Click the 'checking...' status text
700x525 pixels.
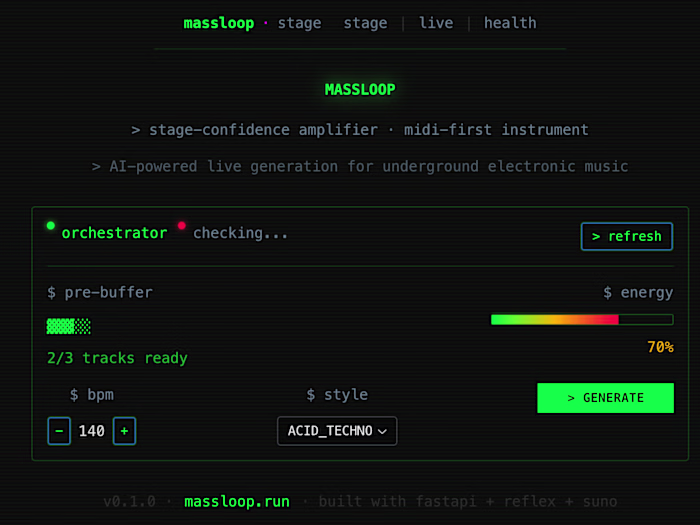click(x=240, y=233)
